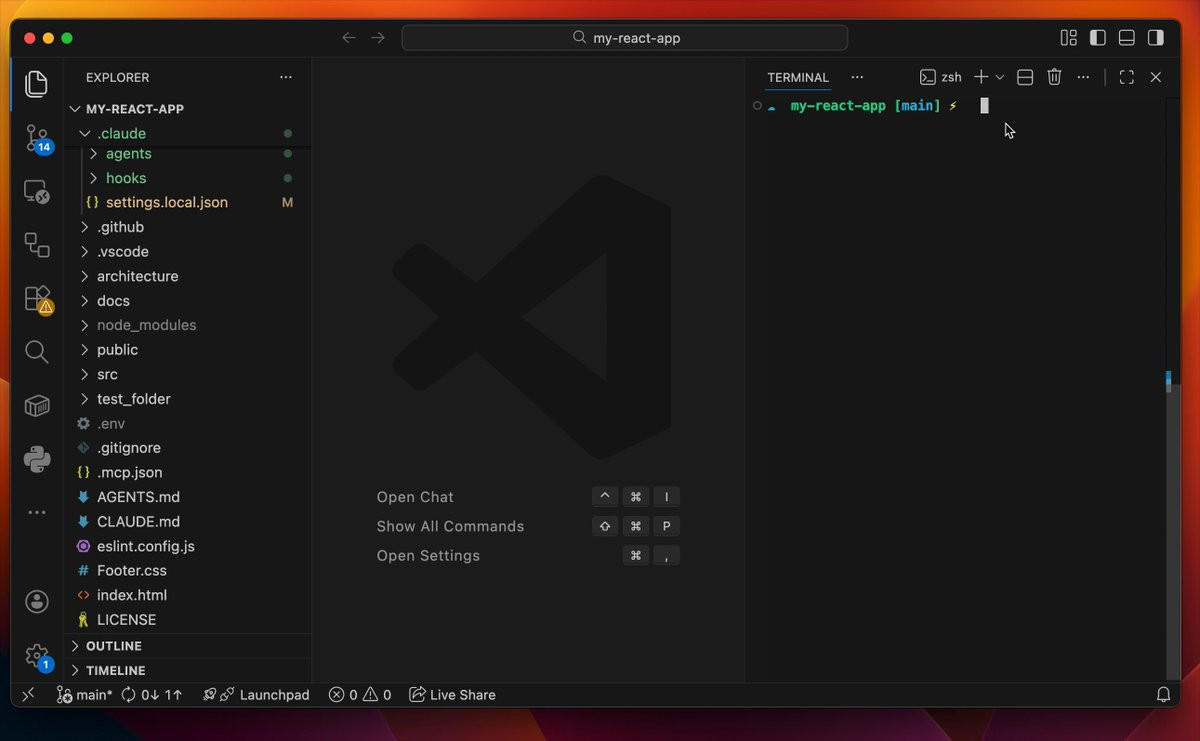Show additional views ellipsis in activity bar
The width and height of the screenshot is (1200, 741).
coord(37,512)
